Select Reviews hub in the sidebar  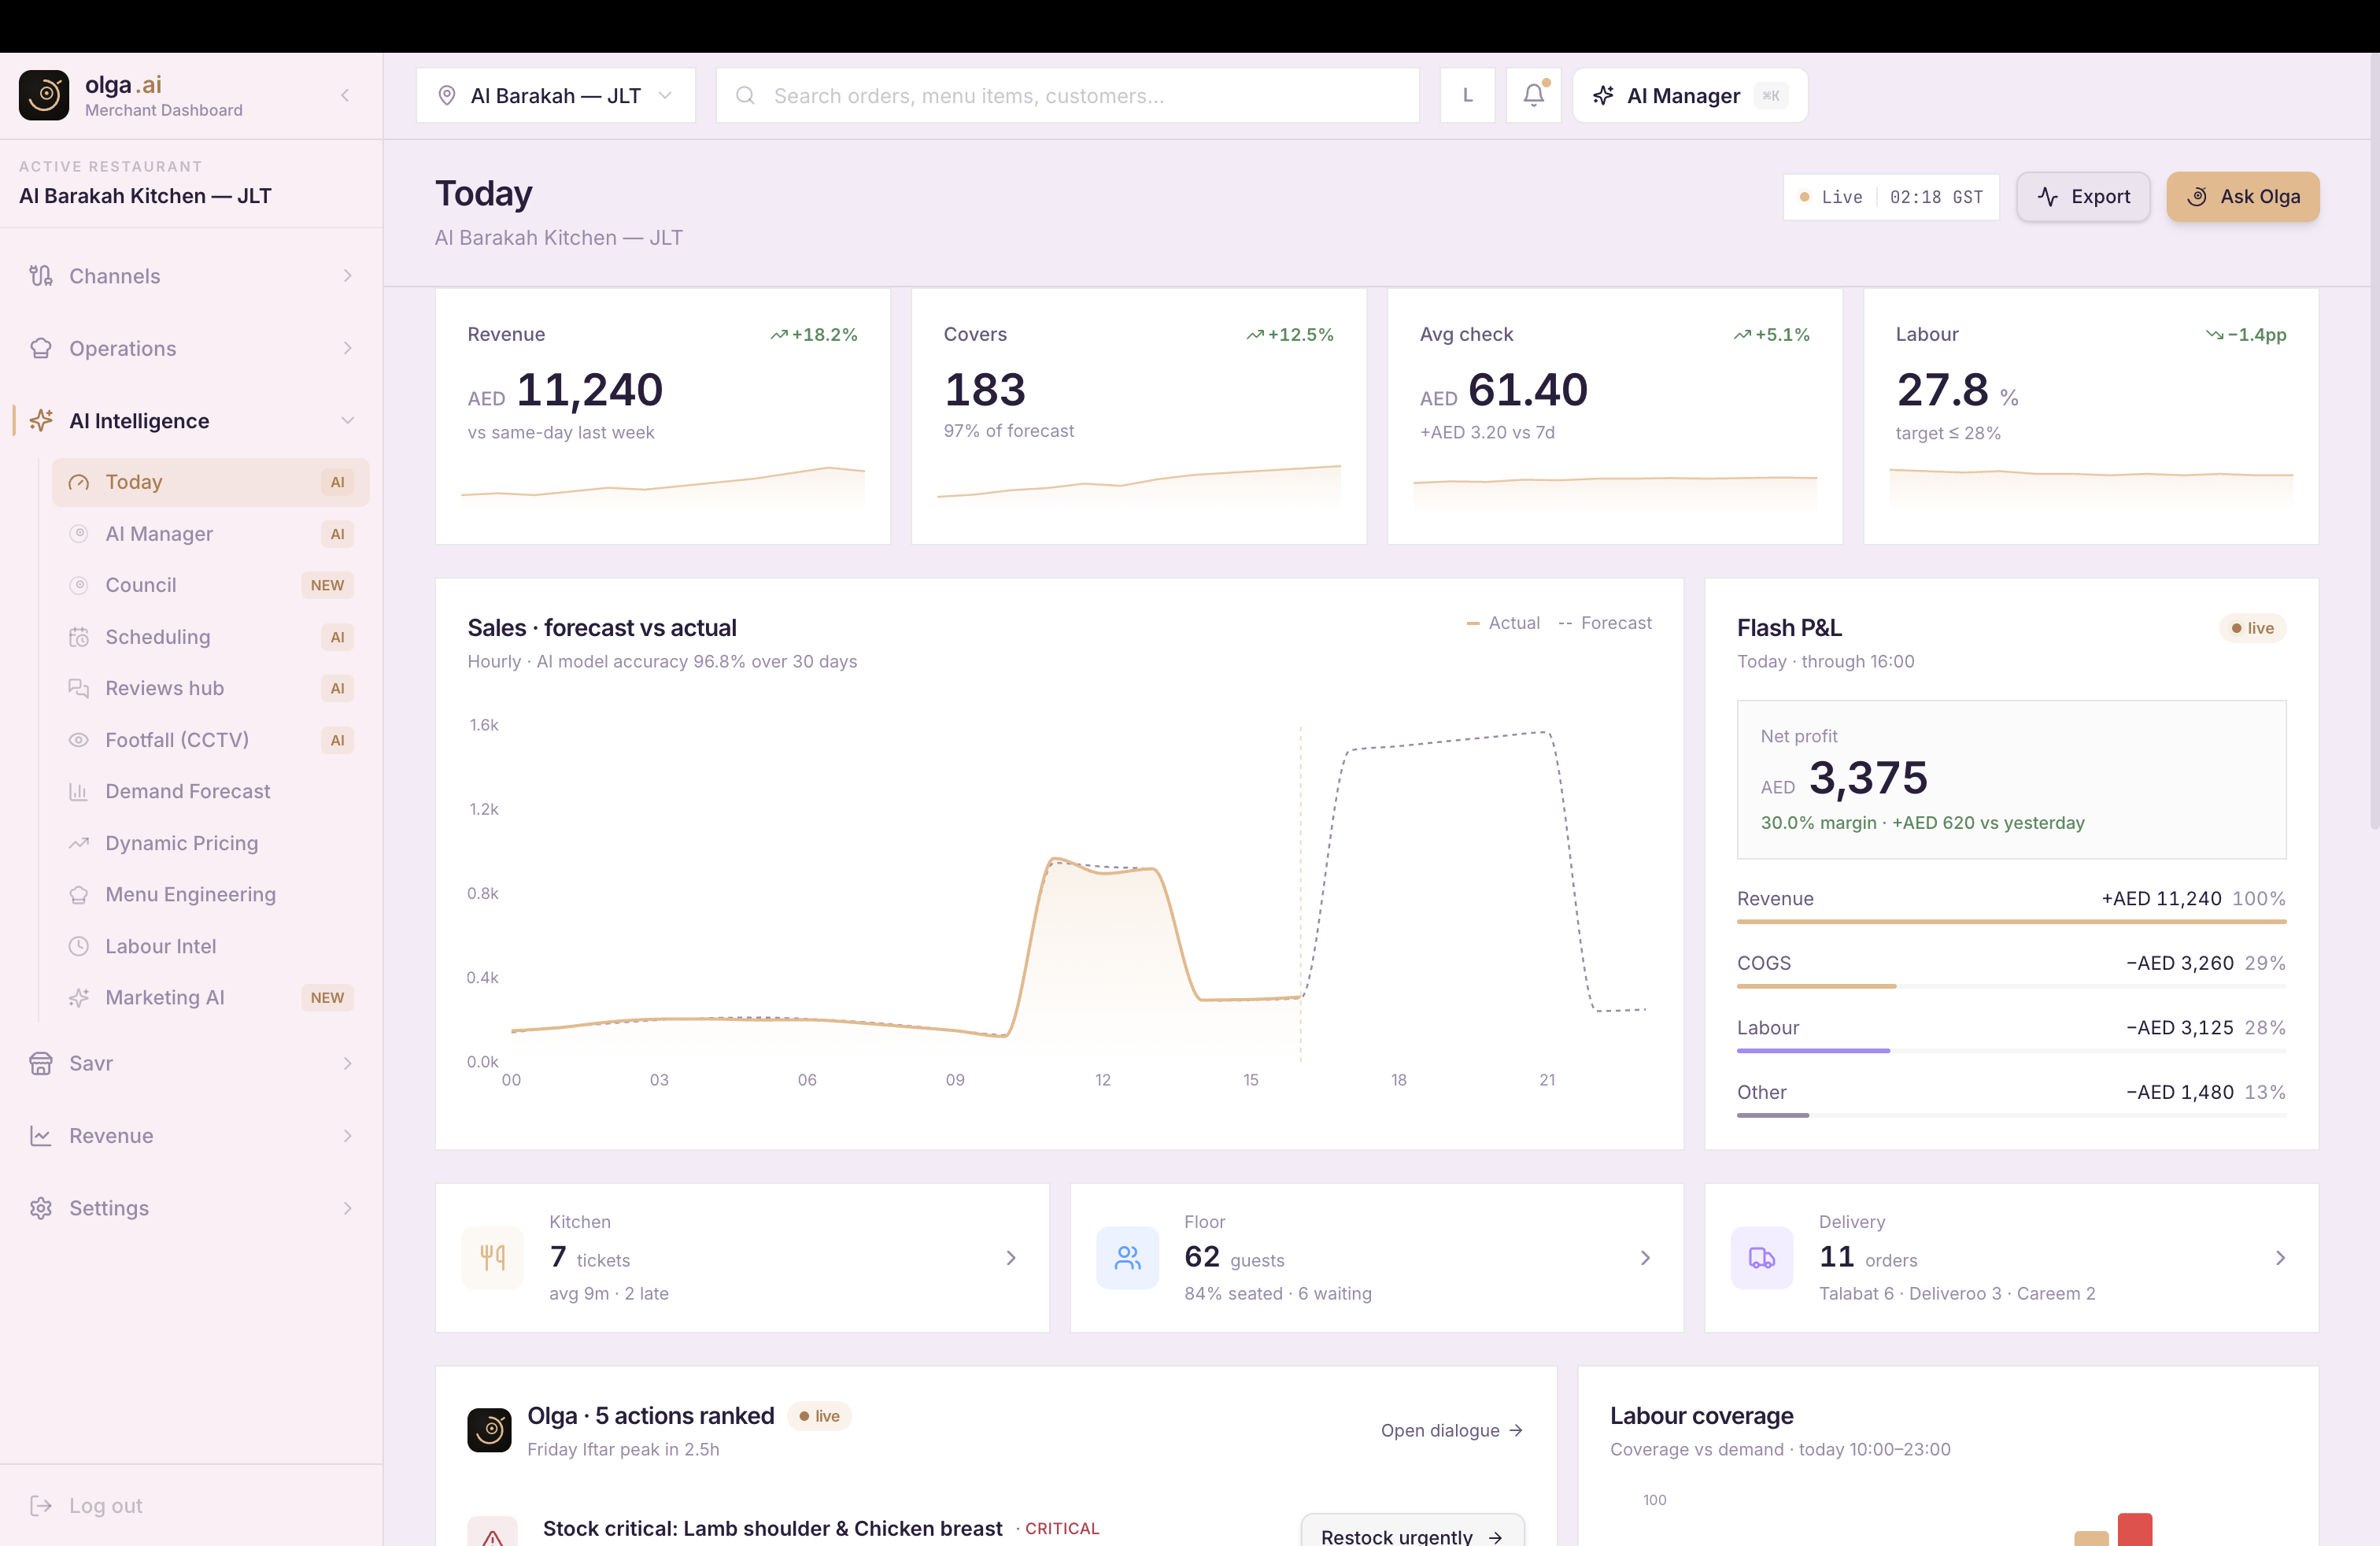coord(165,688)
